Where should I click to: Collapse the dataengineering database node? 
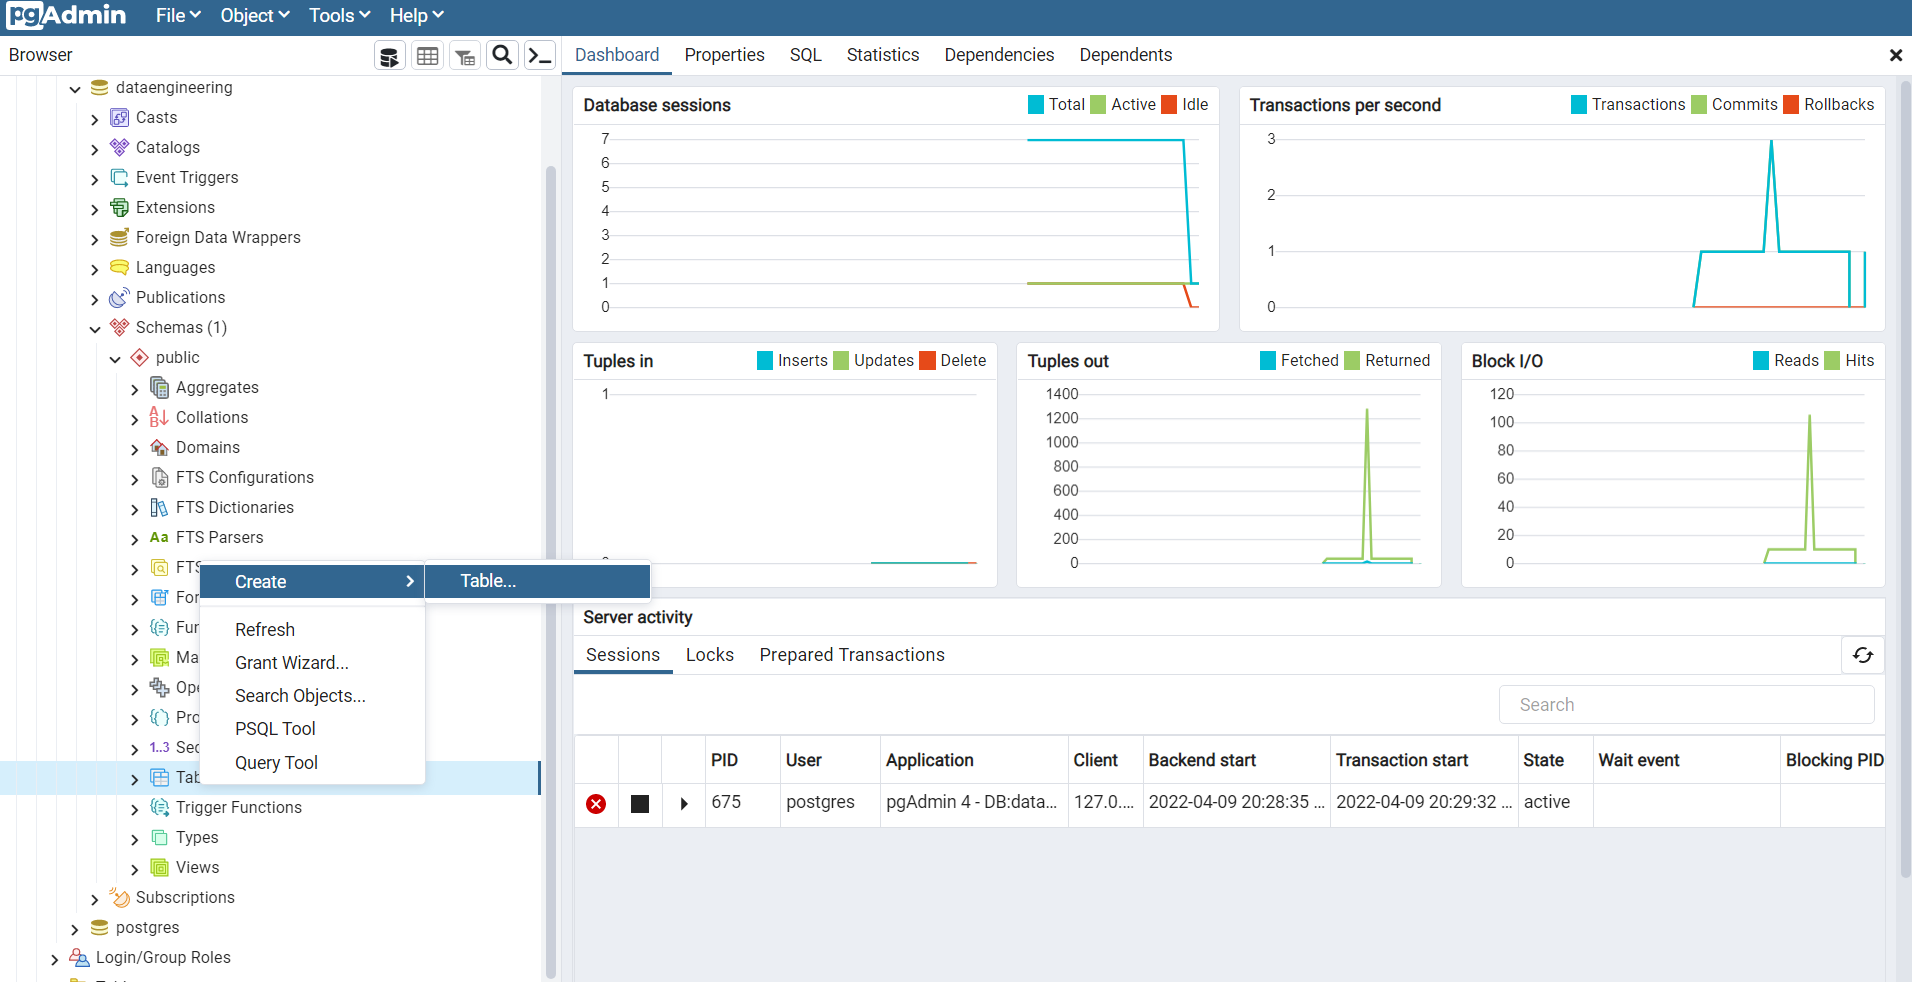click(x=75, y=89)
